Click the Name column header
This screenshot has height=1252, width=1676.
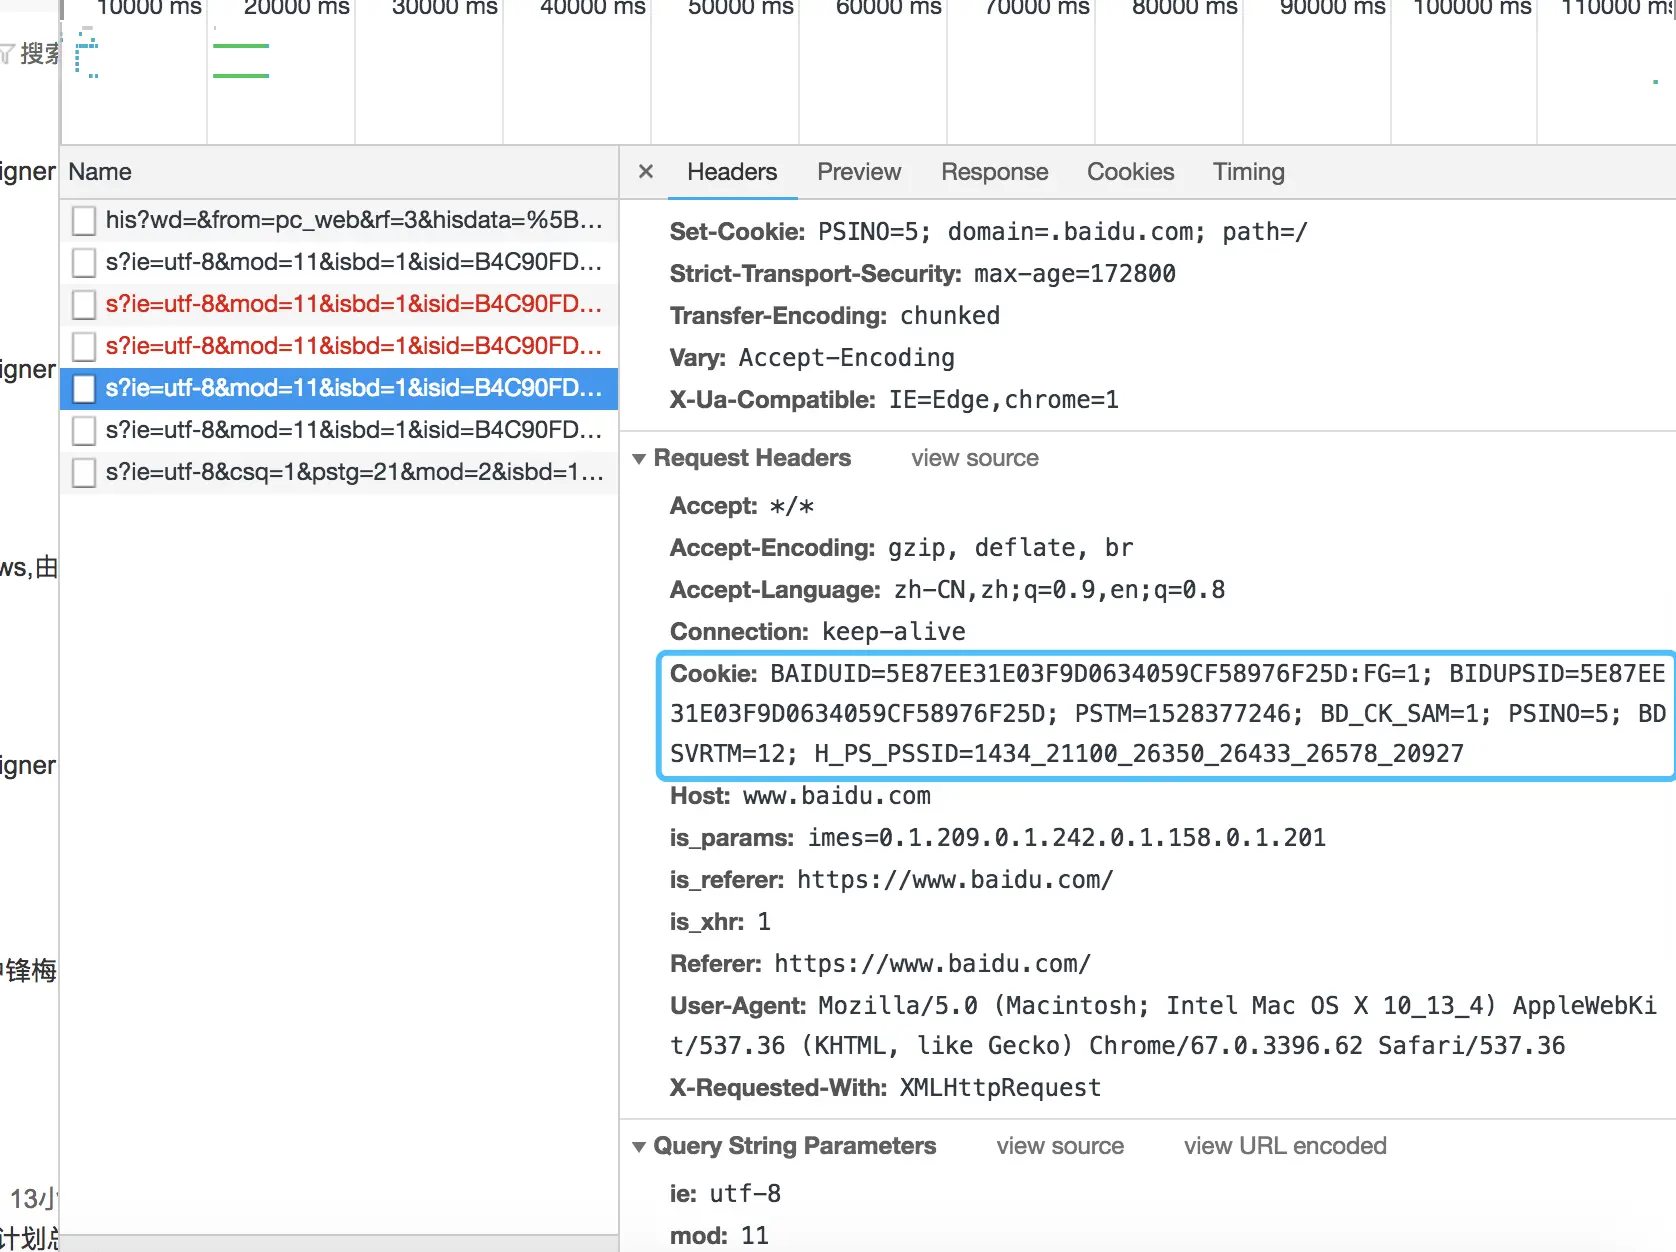click(339, 172)
